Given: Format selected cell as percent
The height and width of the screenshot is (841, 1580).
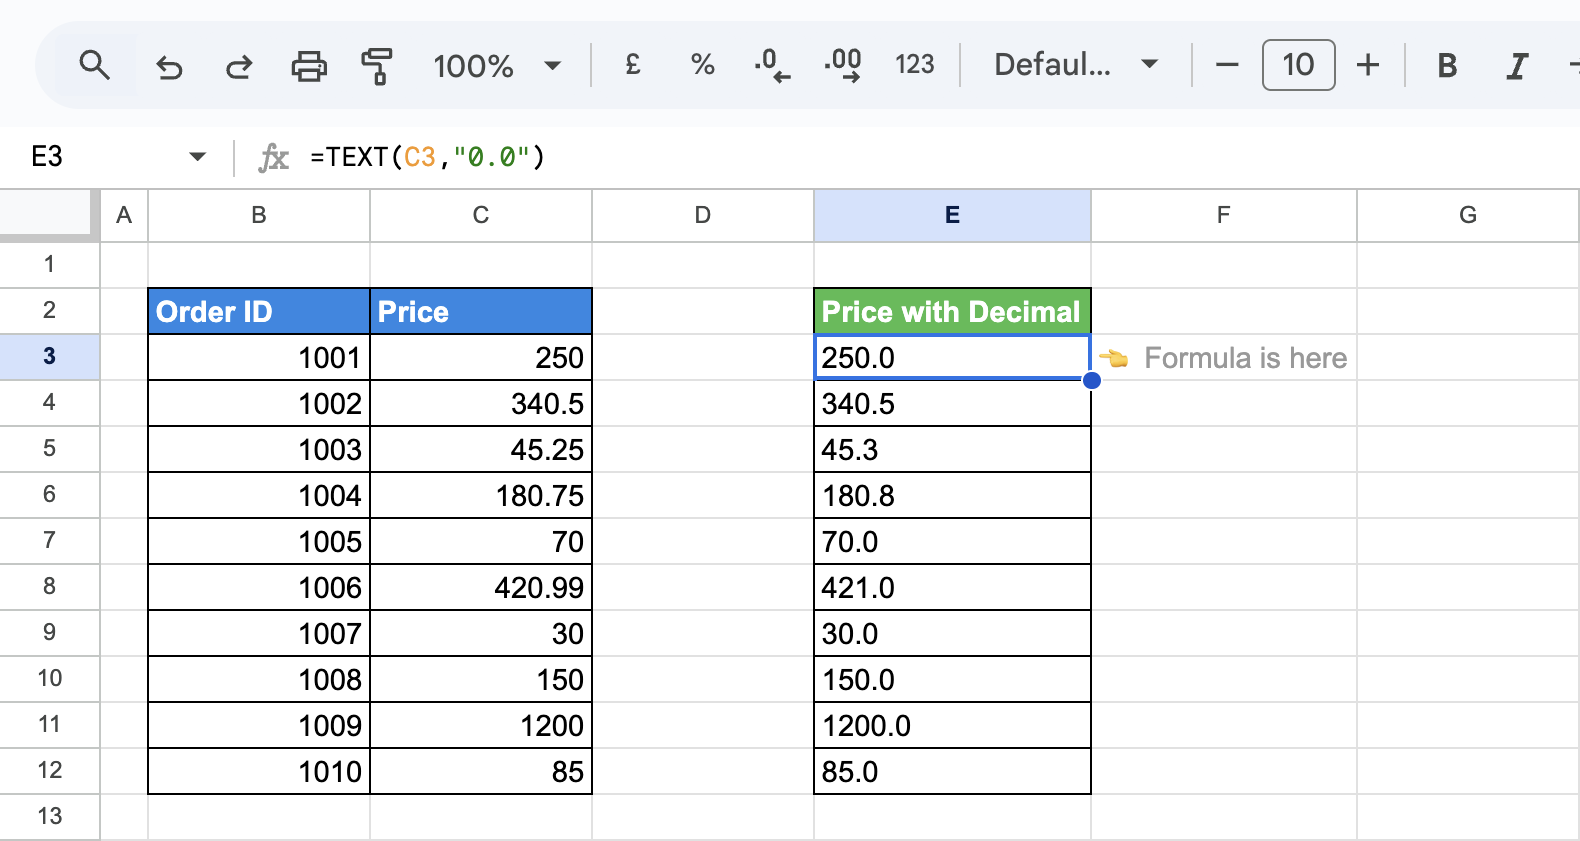Looking at the screenshot, I should (x=703, y=66).
